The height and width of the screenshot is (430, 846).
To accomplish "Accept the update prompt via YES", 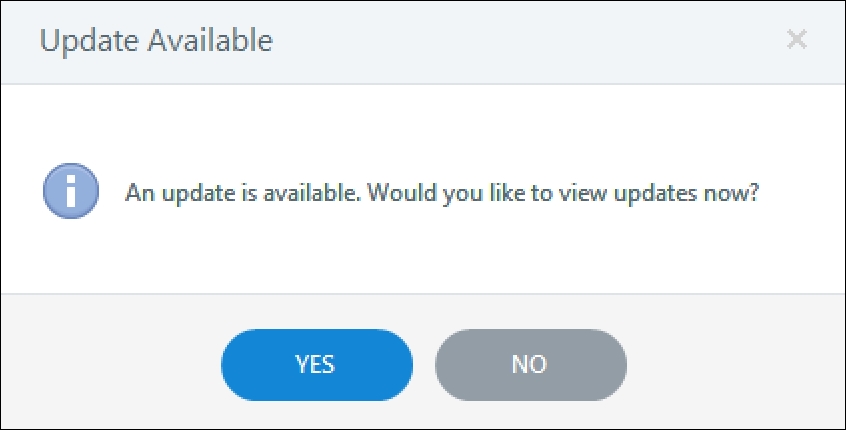I will (x=317, y=365).
